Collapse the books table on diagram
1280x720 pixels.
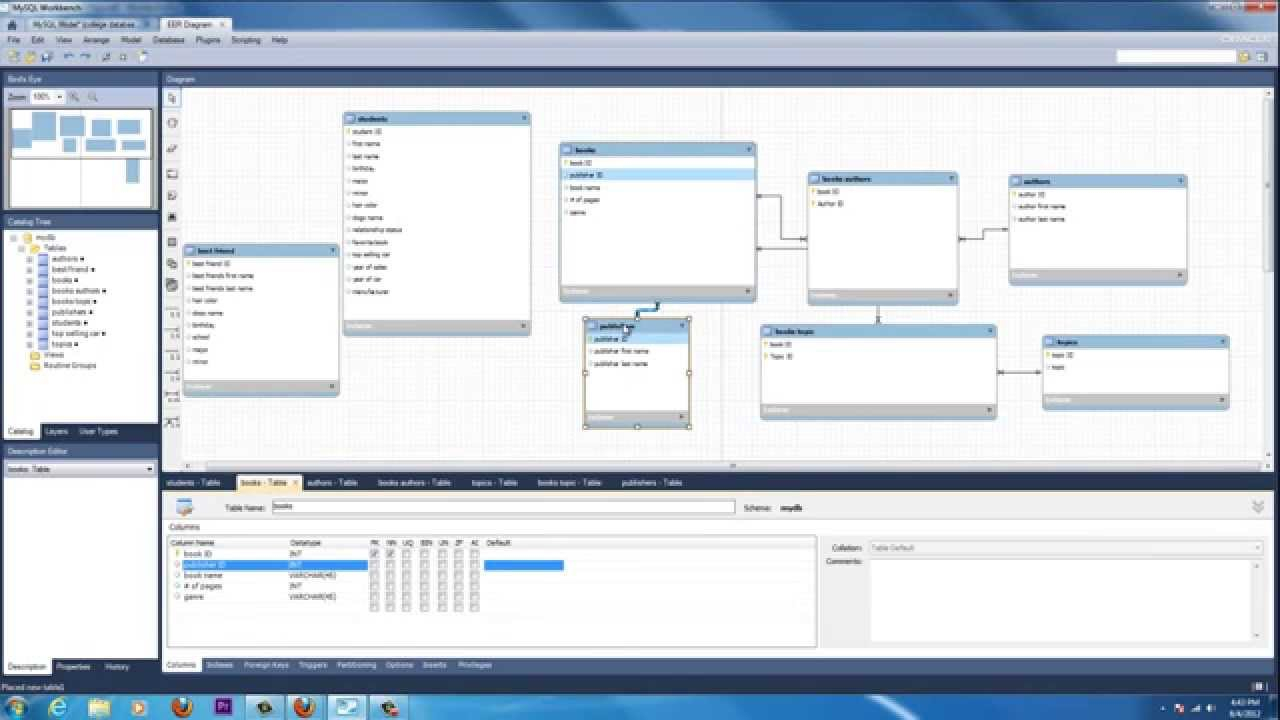click(x=749, y=149)
